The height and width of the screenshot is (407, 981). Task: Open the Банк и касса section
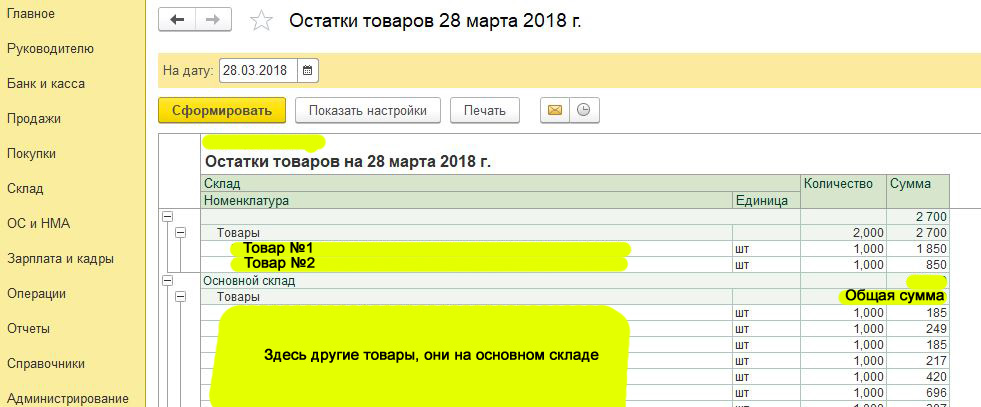pos(46,83)
